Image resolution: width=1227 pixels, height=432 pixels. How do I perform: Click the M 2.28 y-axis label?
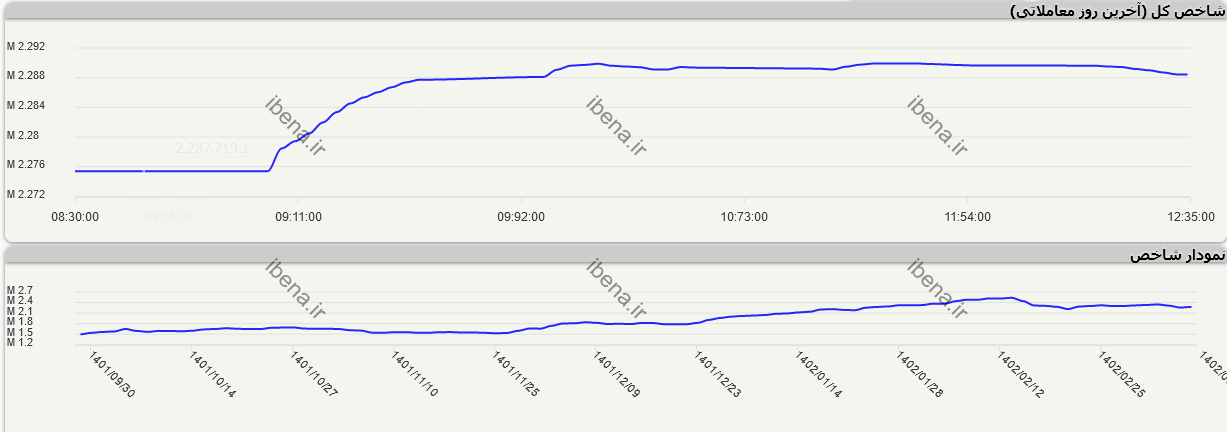click(26, 135)
